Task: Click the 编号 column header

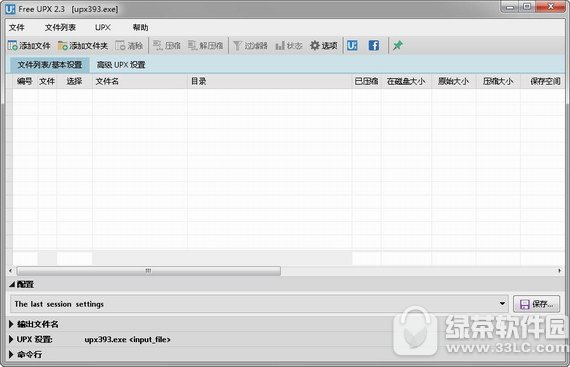Action: (25, 81)
